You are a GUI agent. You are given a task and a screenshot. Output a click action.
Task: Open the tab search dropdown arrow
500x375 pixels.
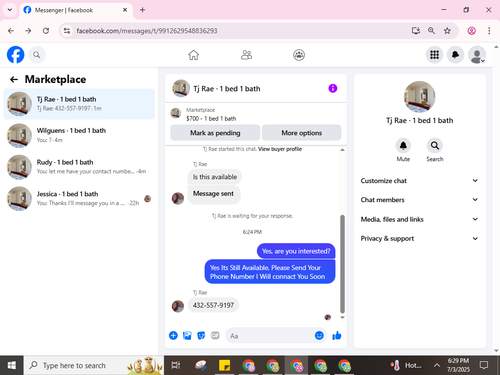pos(10,10)
